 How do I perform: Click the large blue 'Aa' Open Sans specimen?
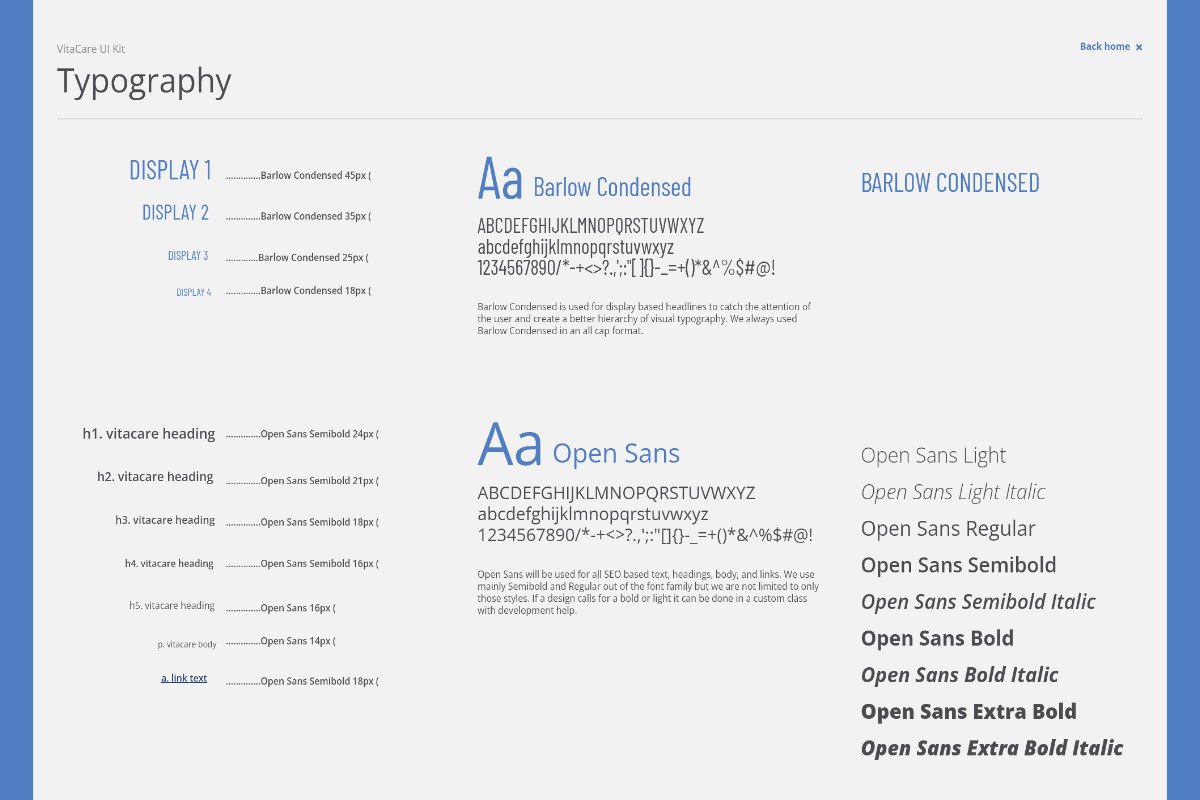pos(510,446)
